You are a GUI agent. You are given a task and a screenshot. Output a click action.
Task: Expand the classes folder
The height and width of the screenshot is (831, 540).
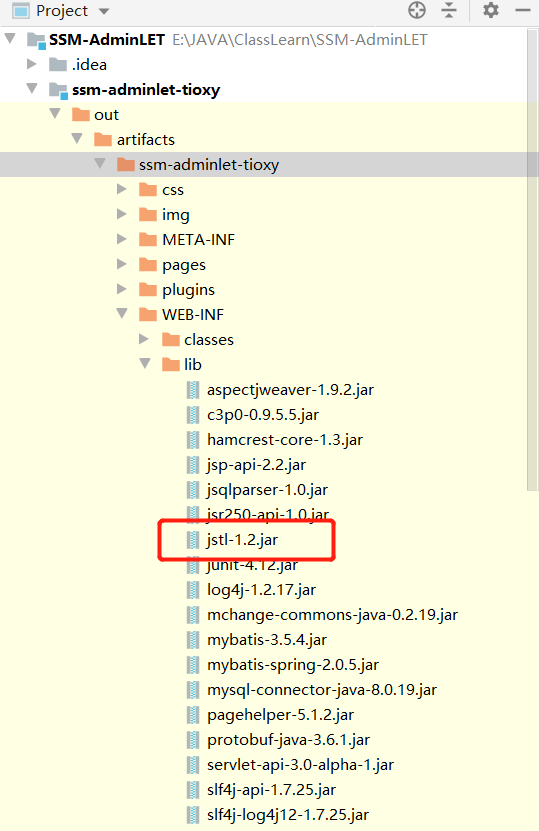coord(144,339)
